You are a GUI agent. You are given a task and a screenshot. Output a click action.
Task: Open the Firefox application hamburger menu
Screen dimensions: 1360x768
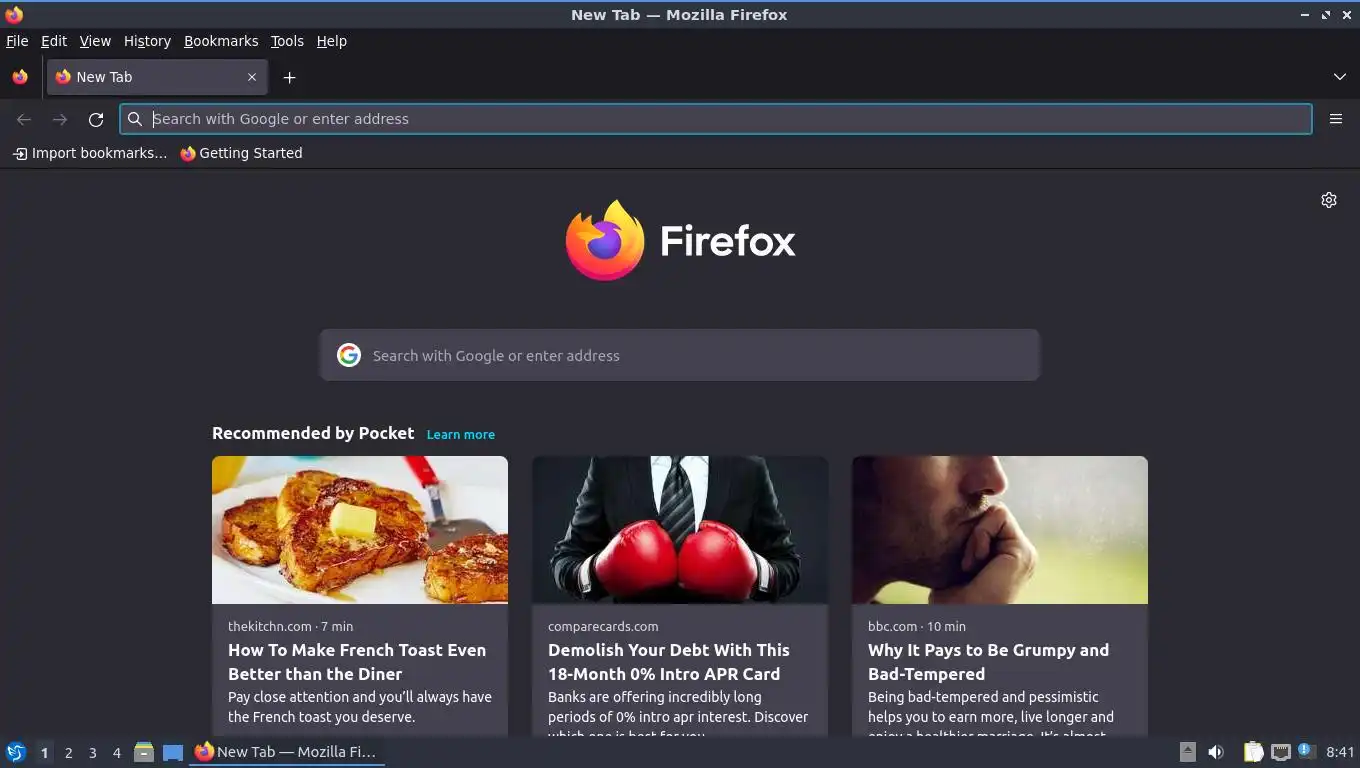1336,119
